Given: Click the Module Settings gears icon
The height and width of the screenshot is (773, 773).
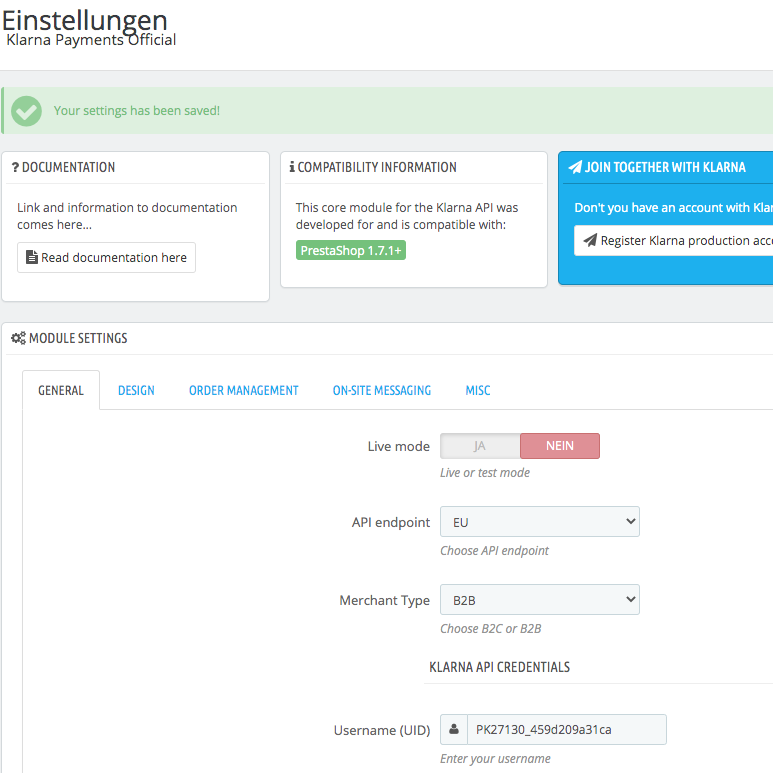Looking at the screenshot, I should [x=18, y=338].
